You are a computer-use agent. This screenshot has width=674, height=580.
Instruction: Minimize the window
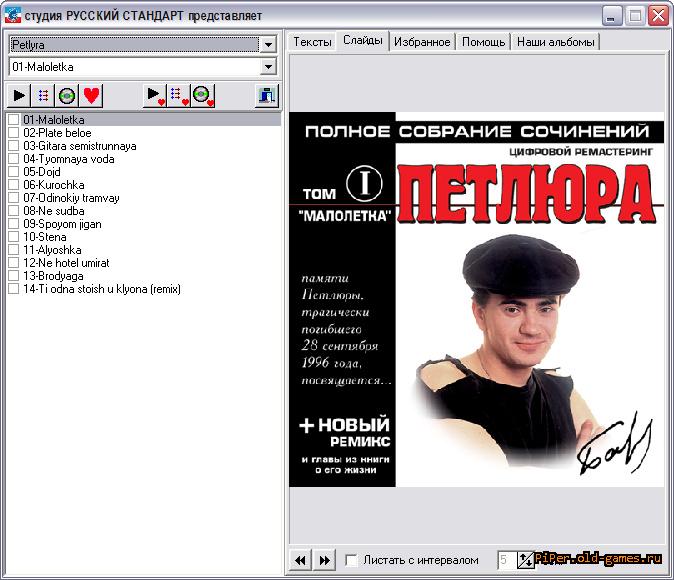click(611, 16)
